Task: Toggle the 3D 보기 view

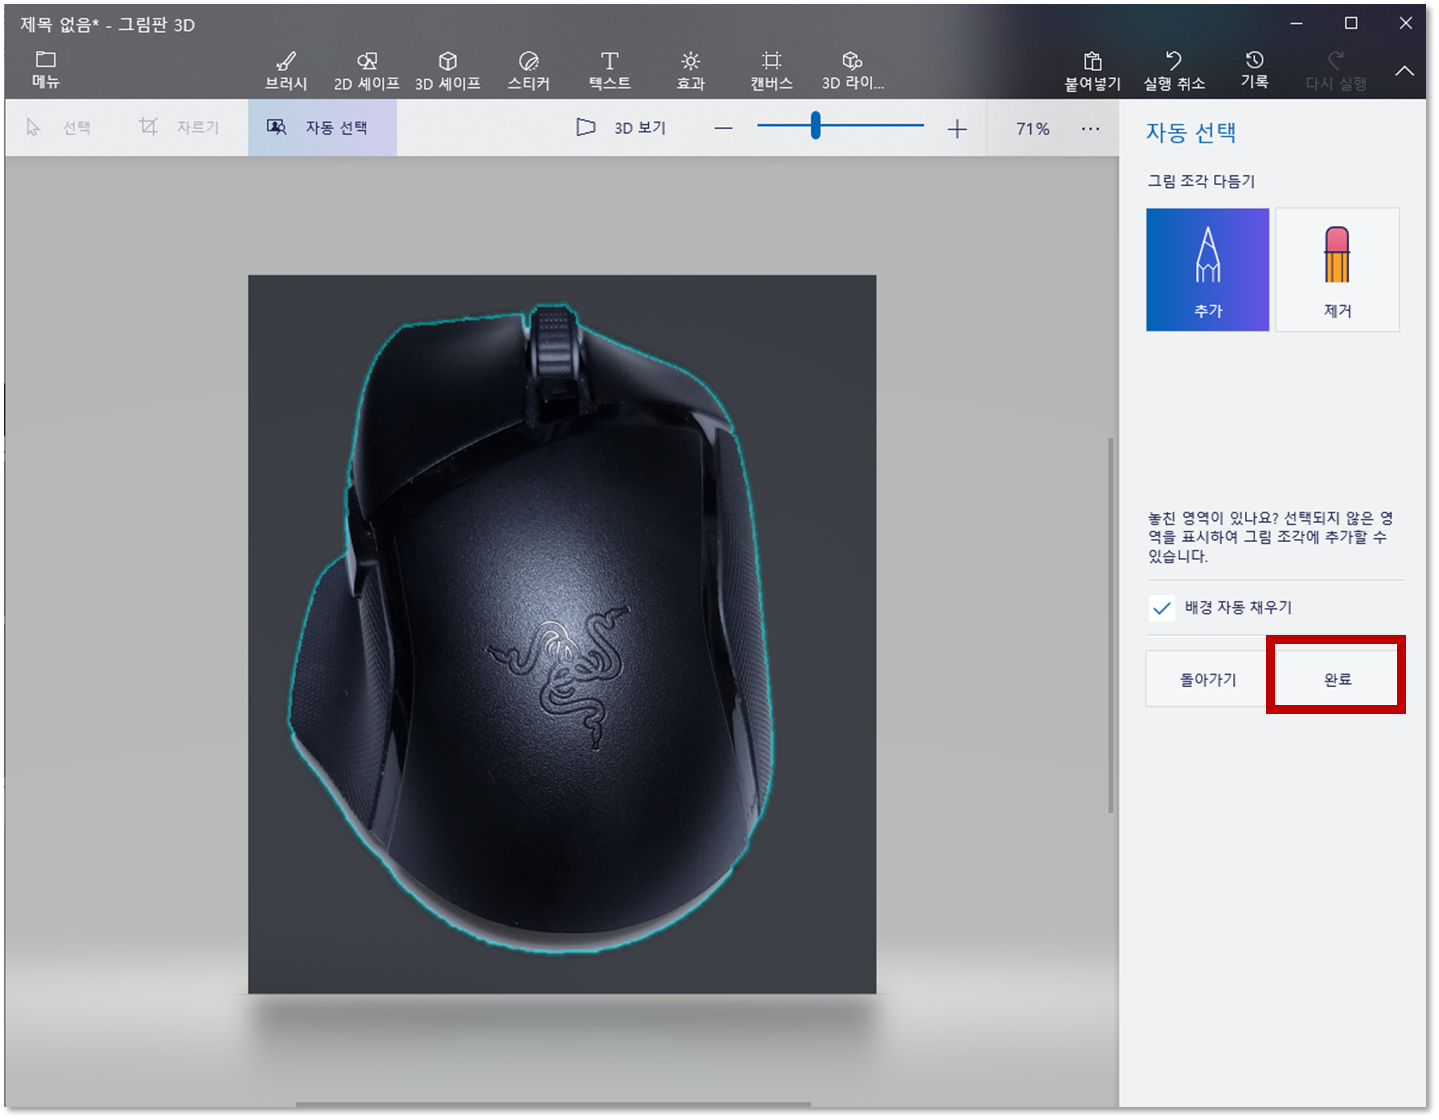Action: tap(622, 128)
